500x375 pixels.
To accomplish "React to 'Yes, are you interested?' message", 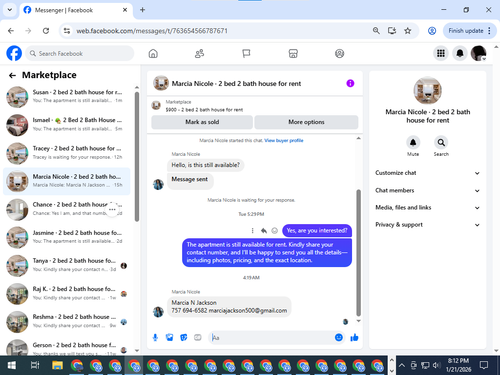I will (x=275, y=231).
